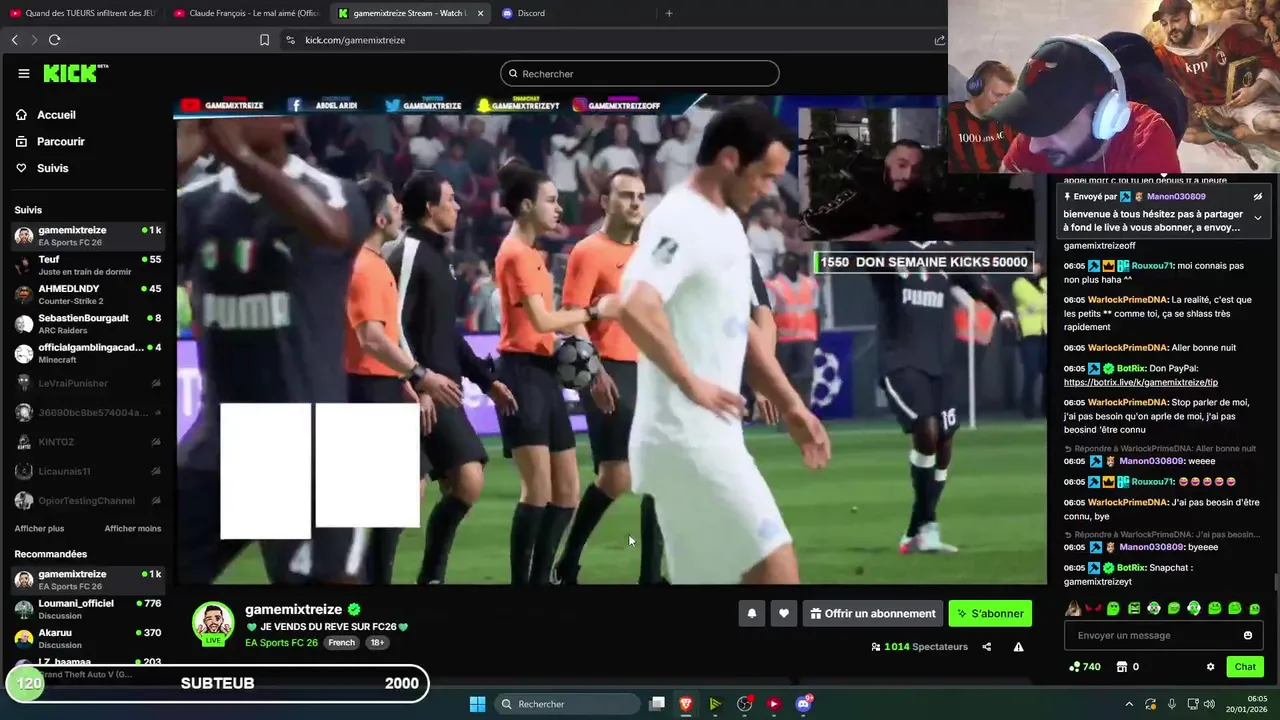Open Teuf channel in followed list
This screenshot has width=1280, height=720.
point(88,266)
